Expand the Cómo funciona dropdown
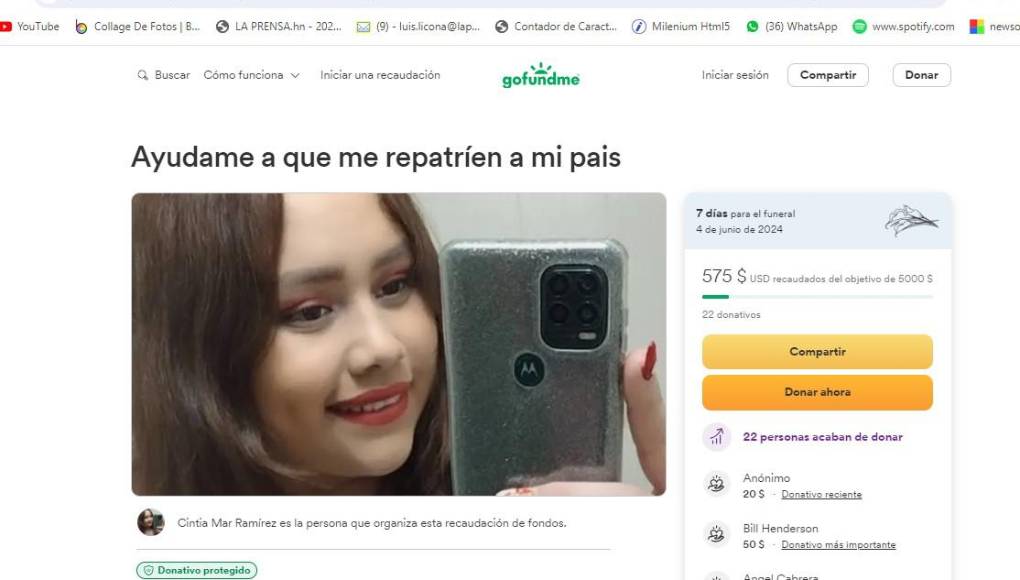The height and width of the screenshot is (580, 1020). [x=251, y=75]
